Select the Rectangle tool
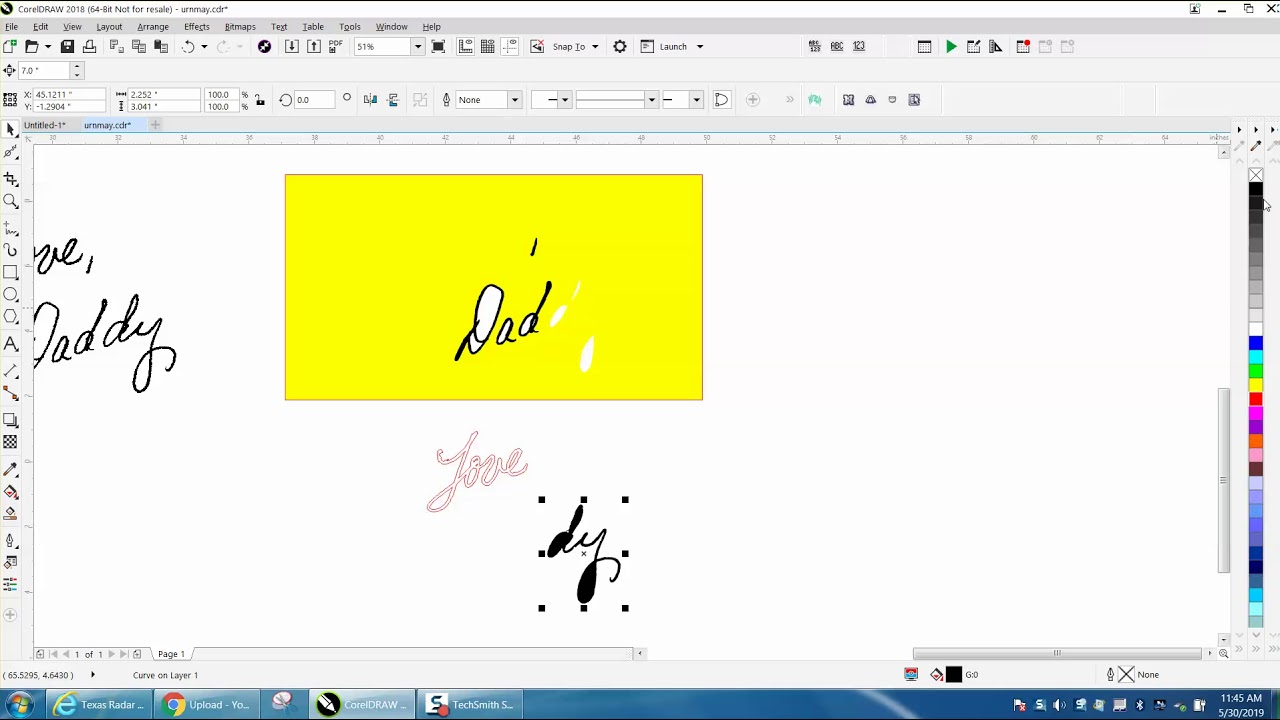The image size is (1280, 720). point(10,272)
